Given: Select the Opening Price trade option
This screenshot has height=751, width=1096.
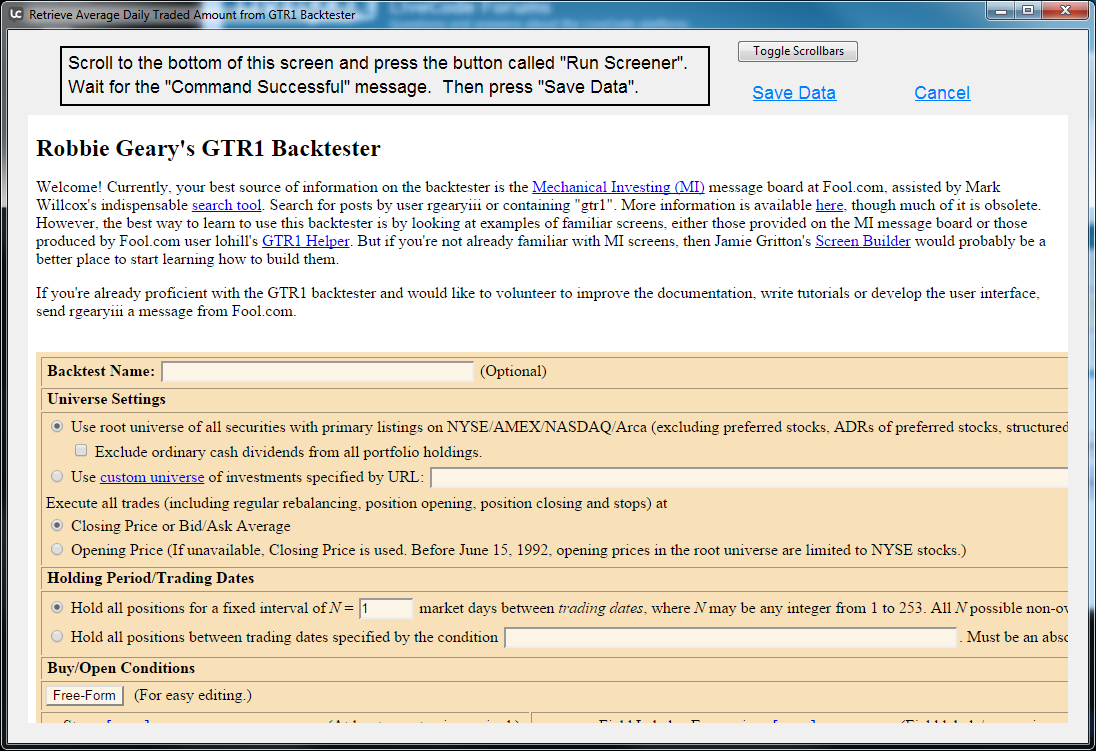Looking at the screenshot, I should (x=57, y=550).
